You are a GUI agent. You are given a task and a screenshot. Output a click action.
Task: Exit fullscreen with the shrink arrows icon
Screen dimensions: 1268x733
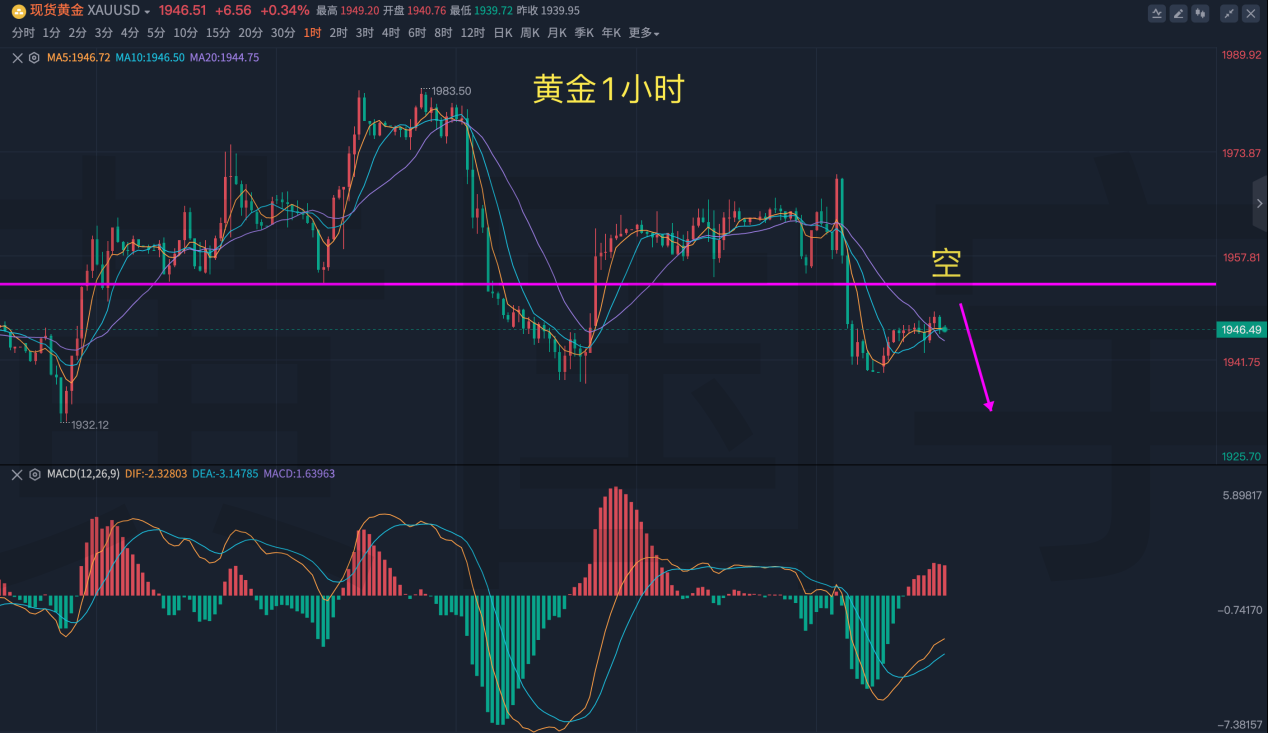coord(1229,13)
